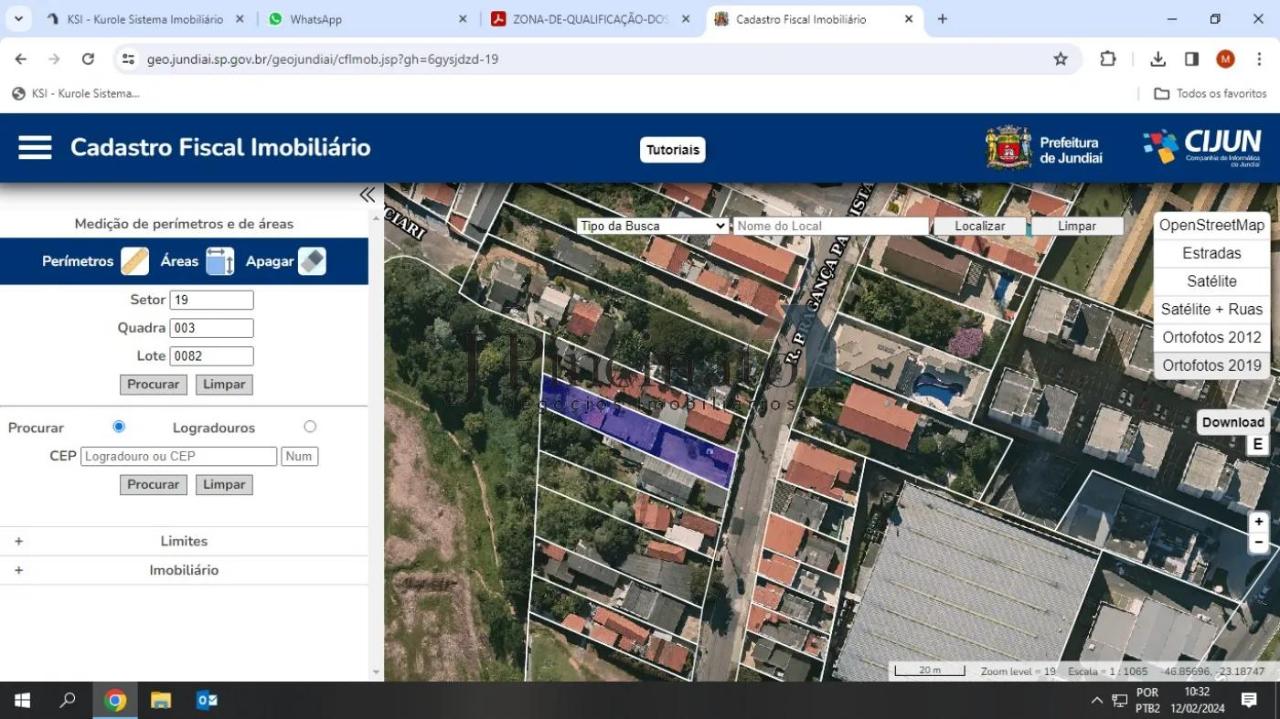Choose Ortofotos 2012 map layer
Viewport: 1280px width, 719px height.
(x=1212, y=337)
